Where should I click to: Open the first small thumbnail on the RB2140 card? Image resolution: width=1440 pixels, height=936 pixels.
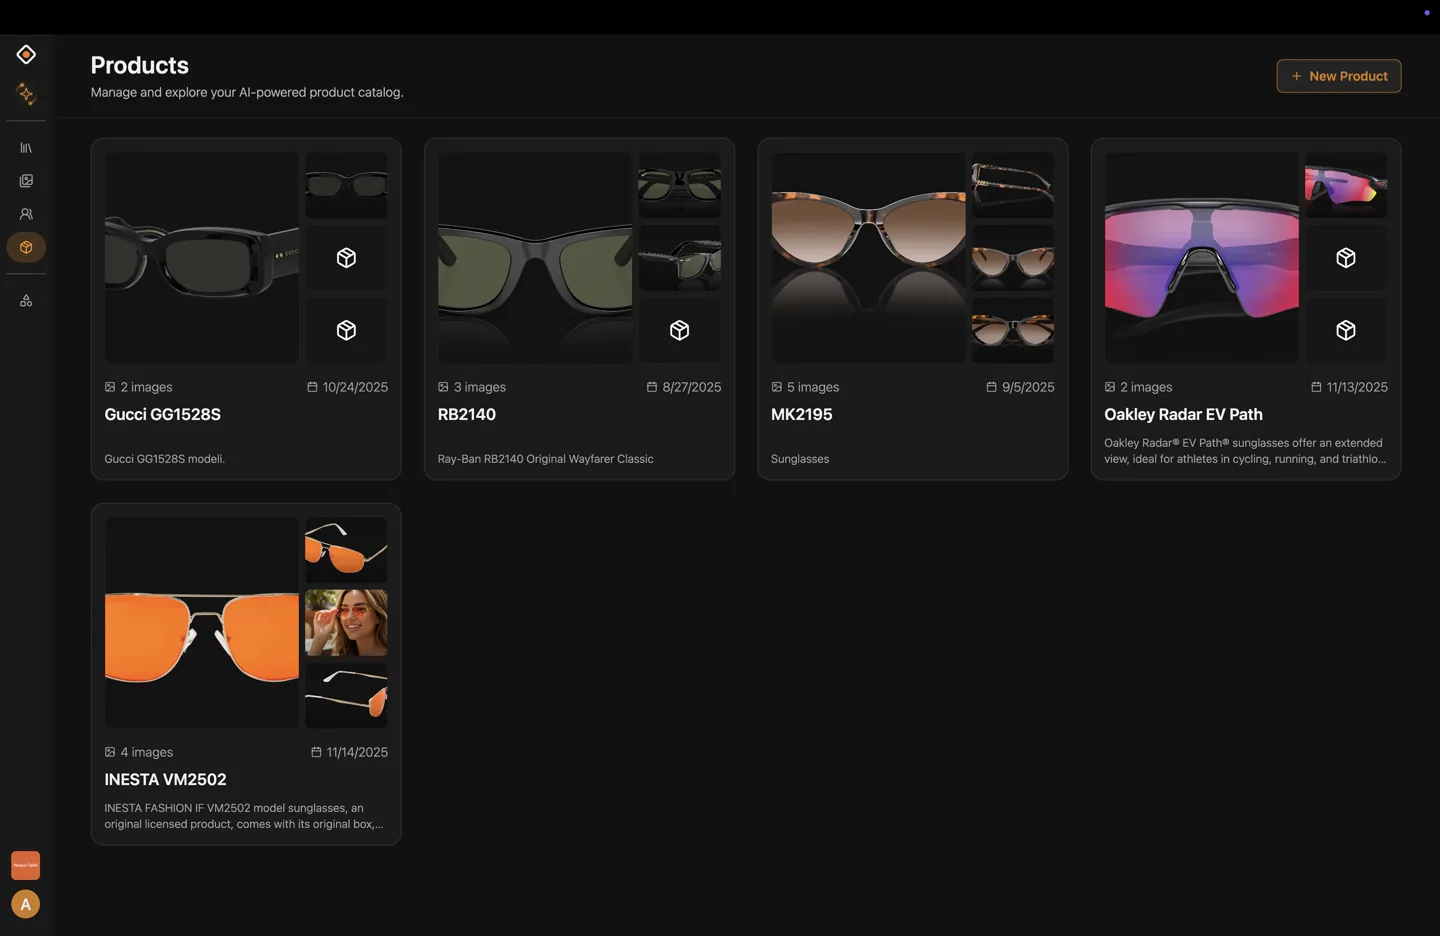(680, 185)
